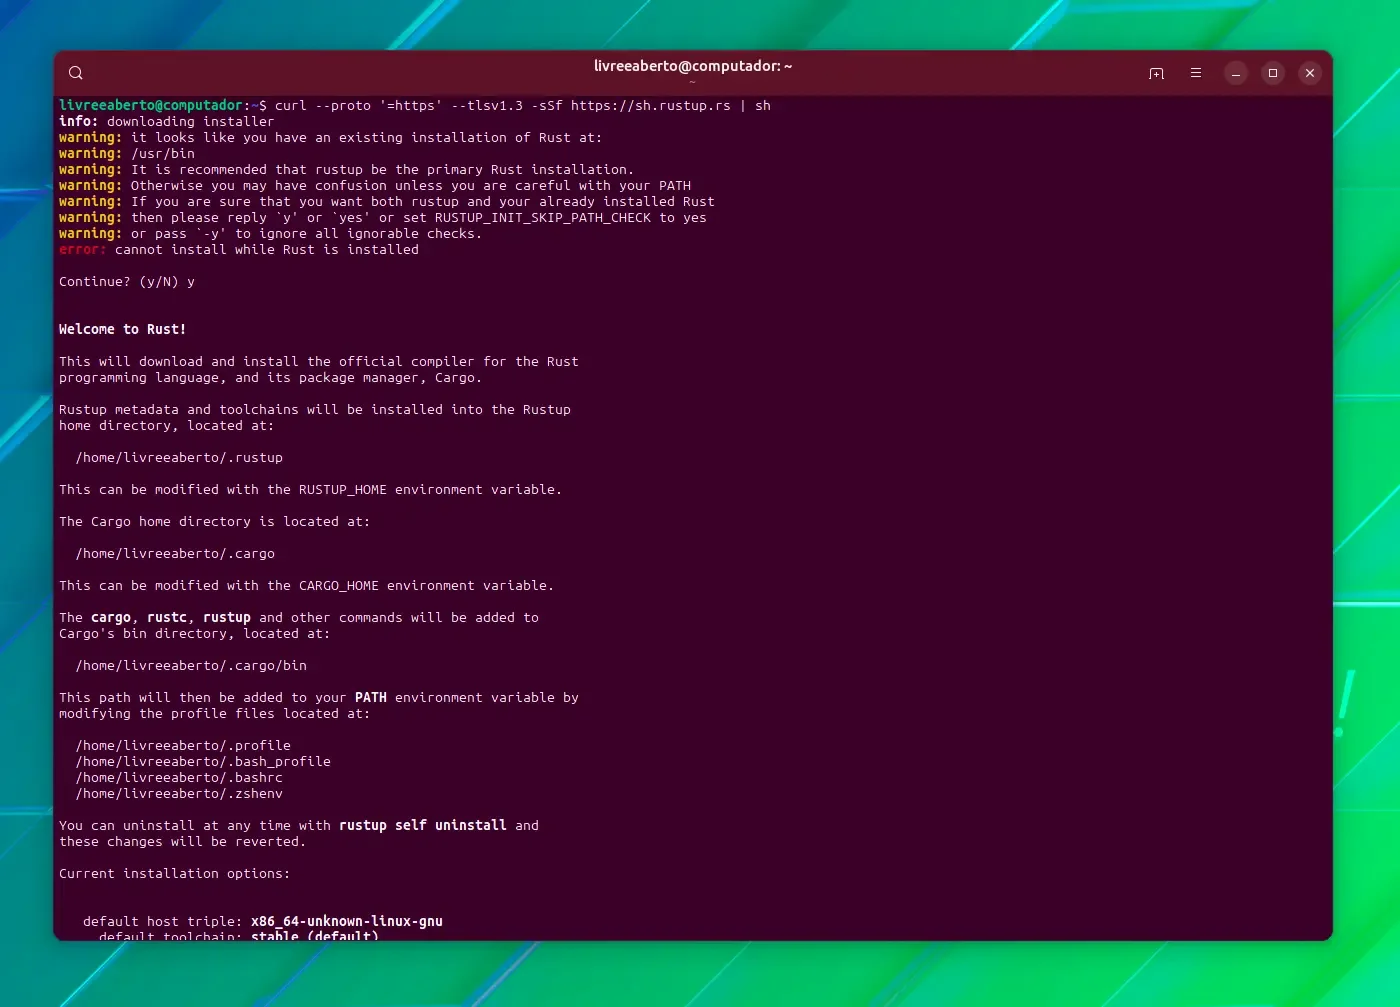Click the x86_64-unknown-linux-gnu host triple
The image size is (1400, 1007).
[x=347, y=922]
